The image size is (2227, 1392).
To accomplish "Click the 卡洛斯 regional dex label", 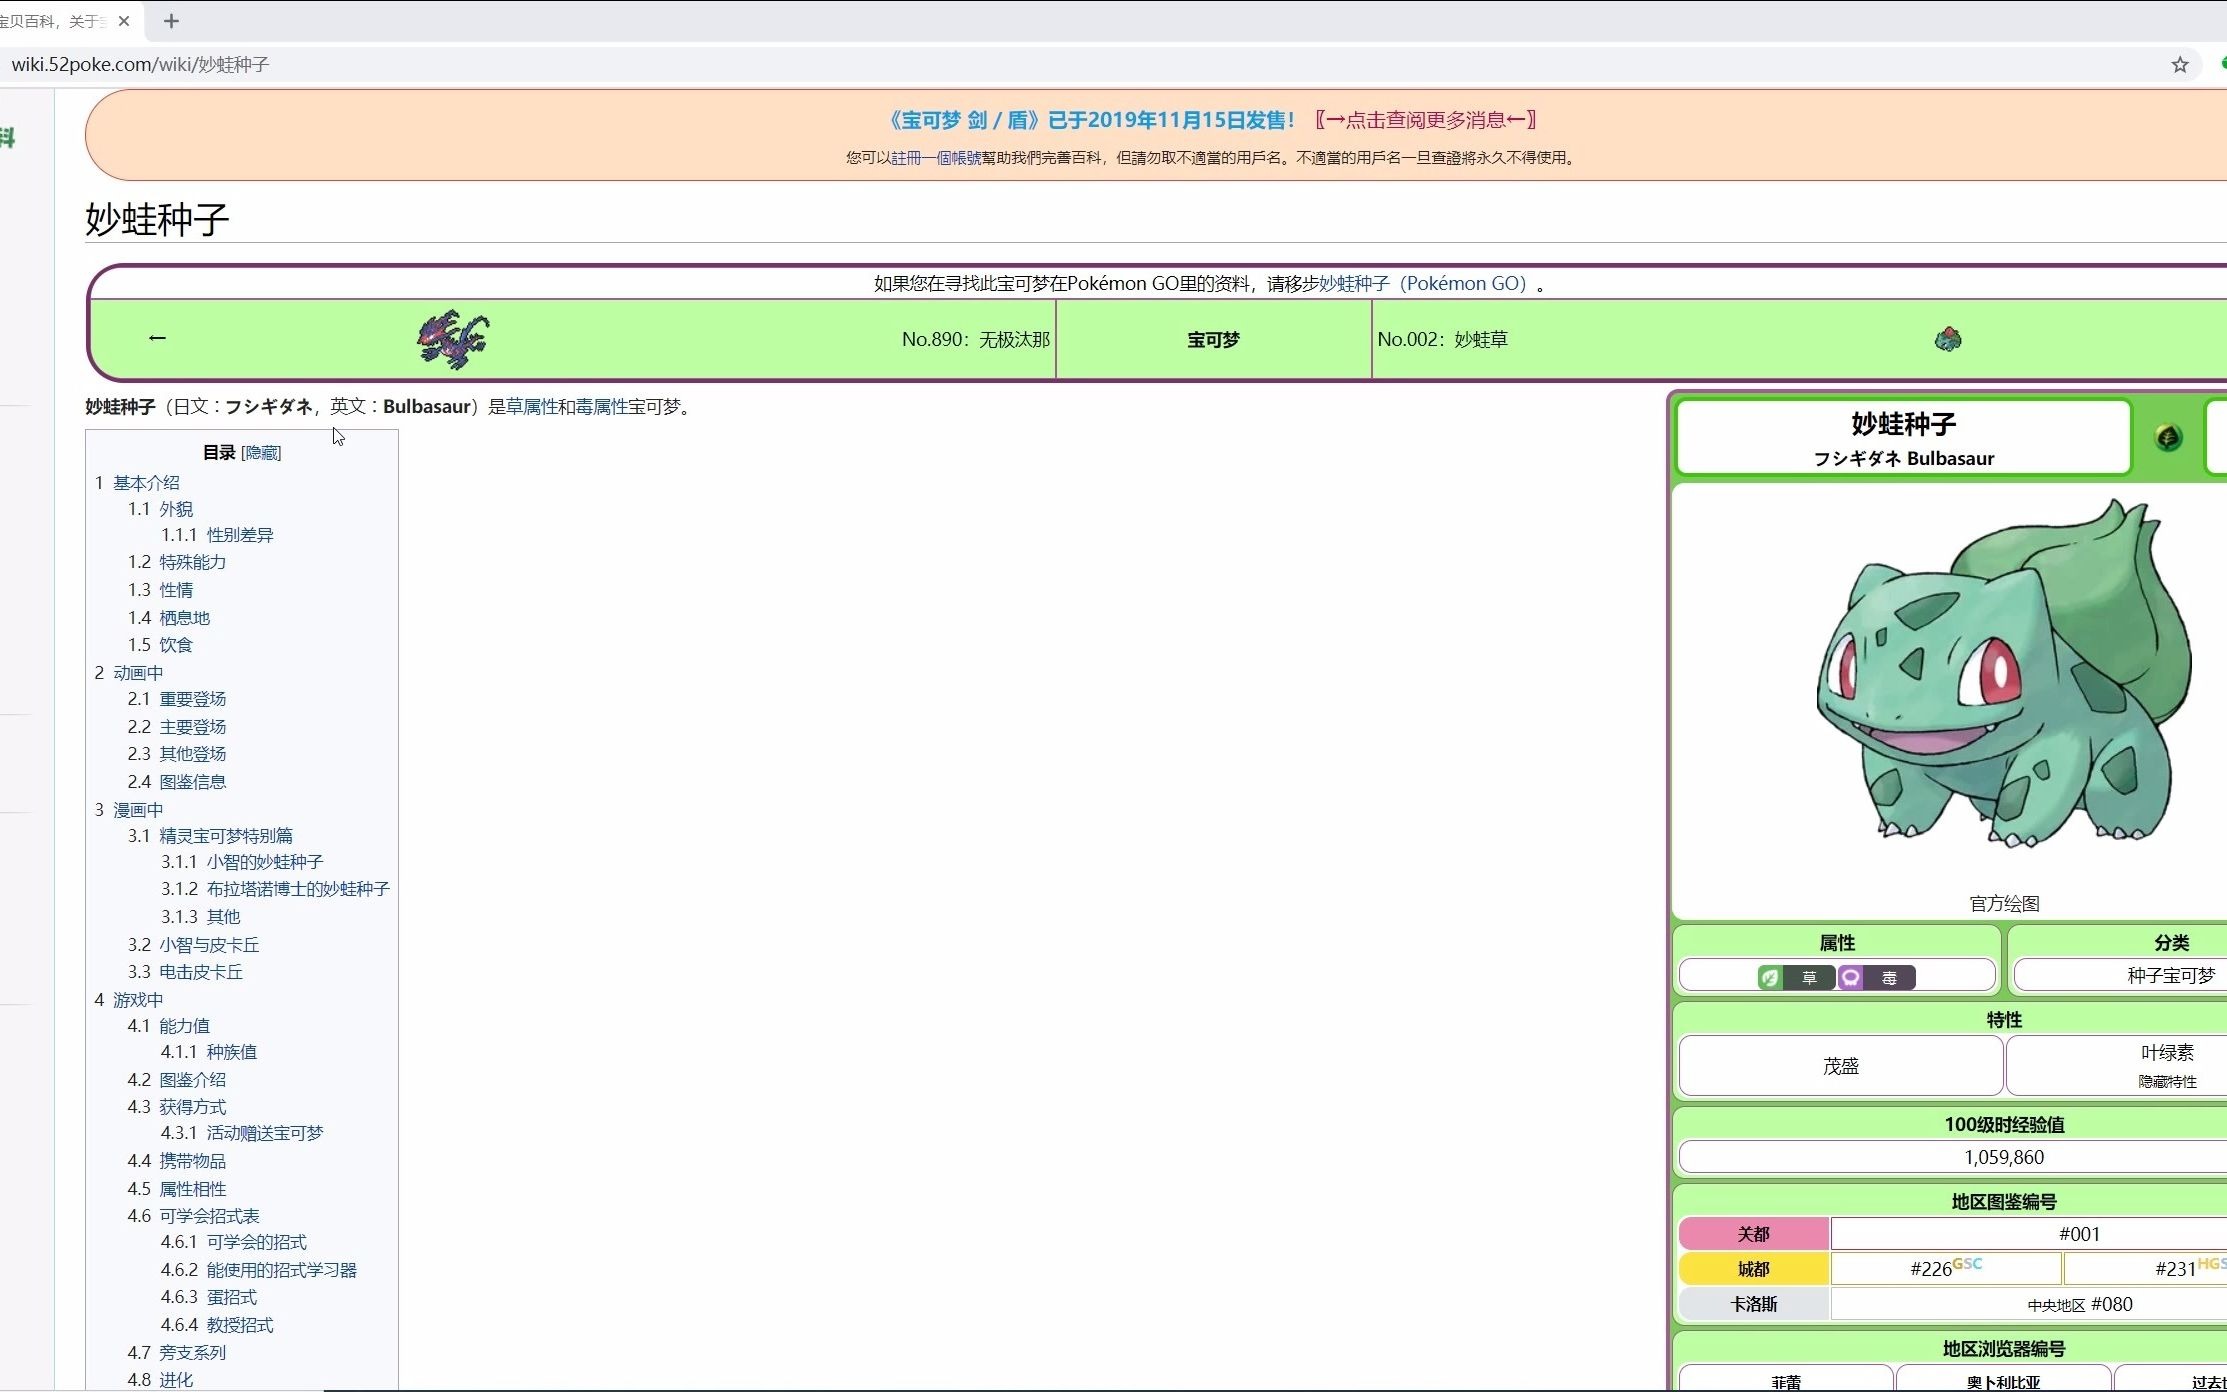I will click(x=1753, y=1304).
